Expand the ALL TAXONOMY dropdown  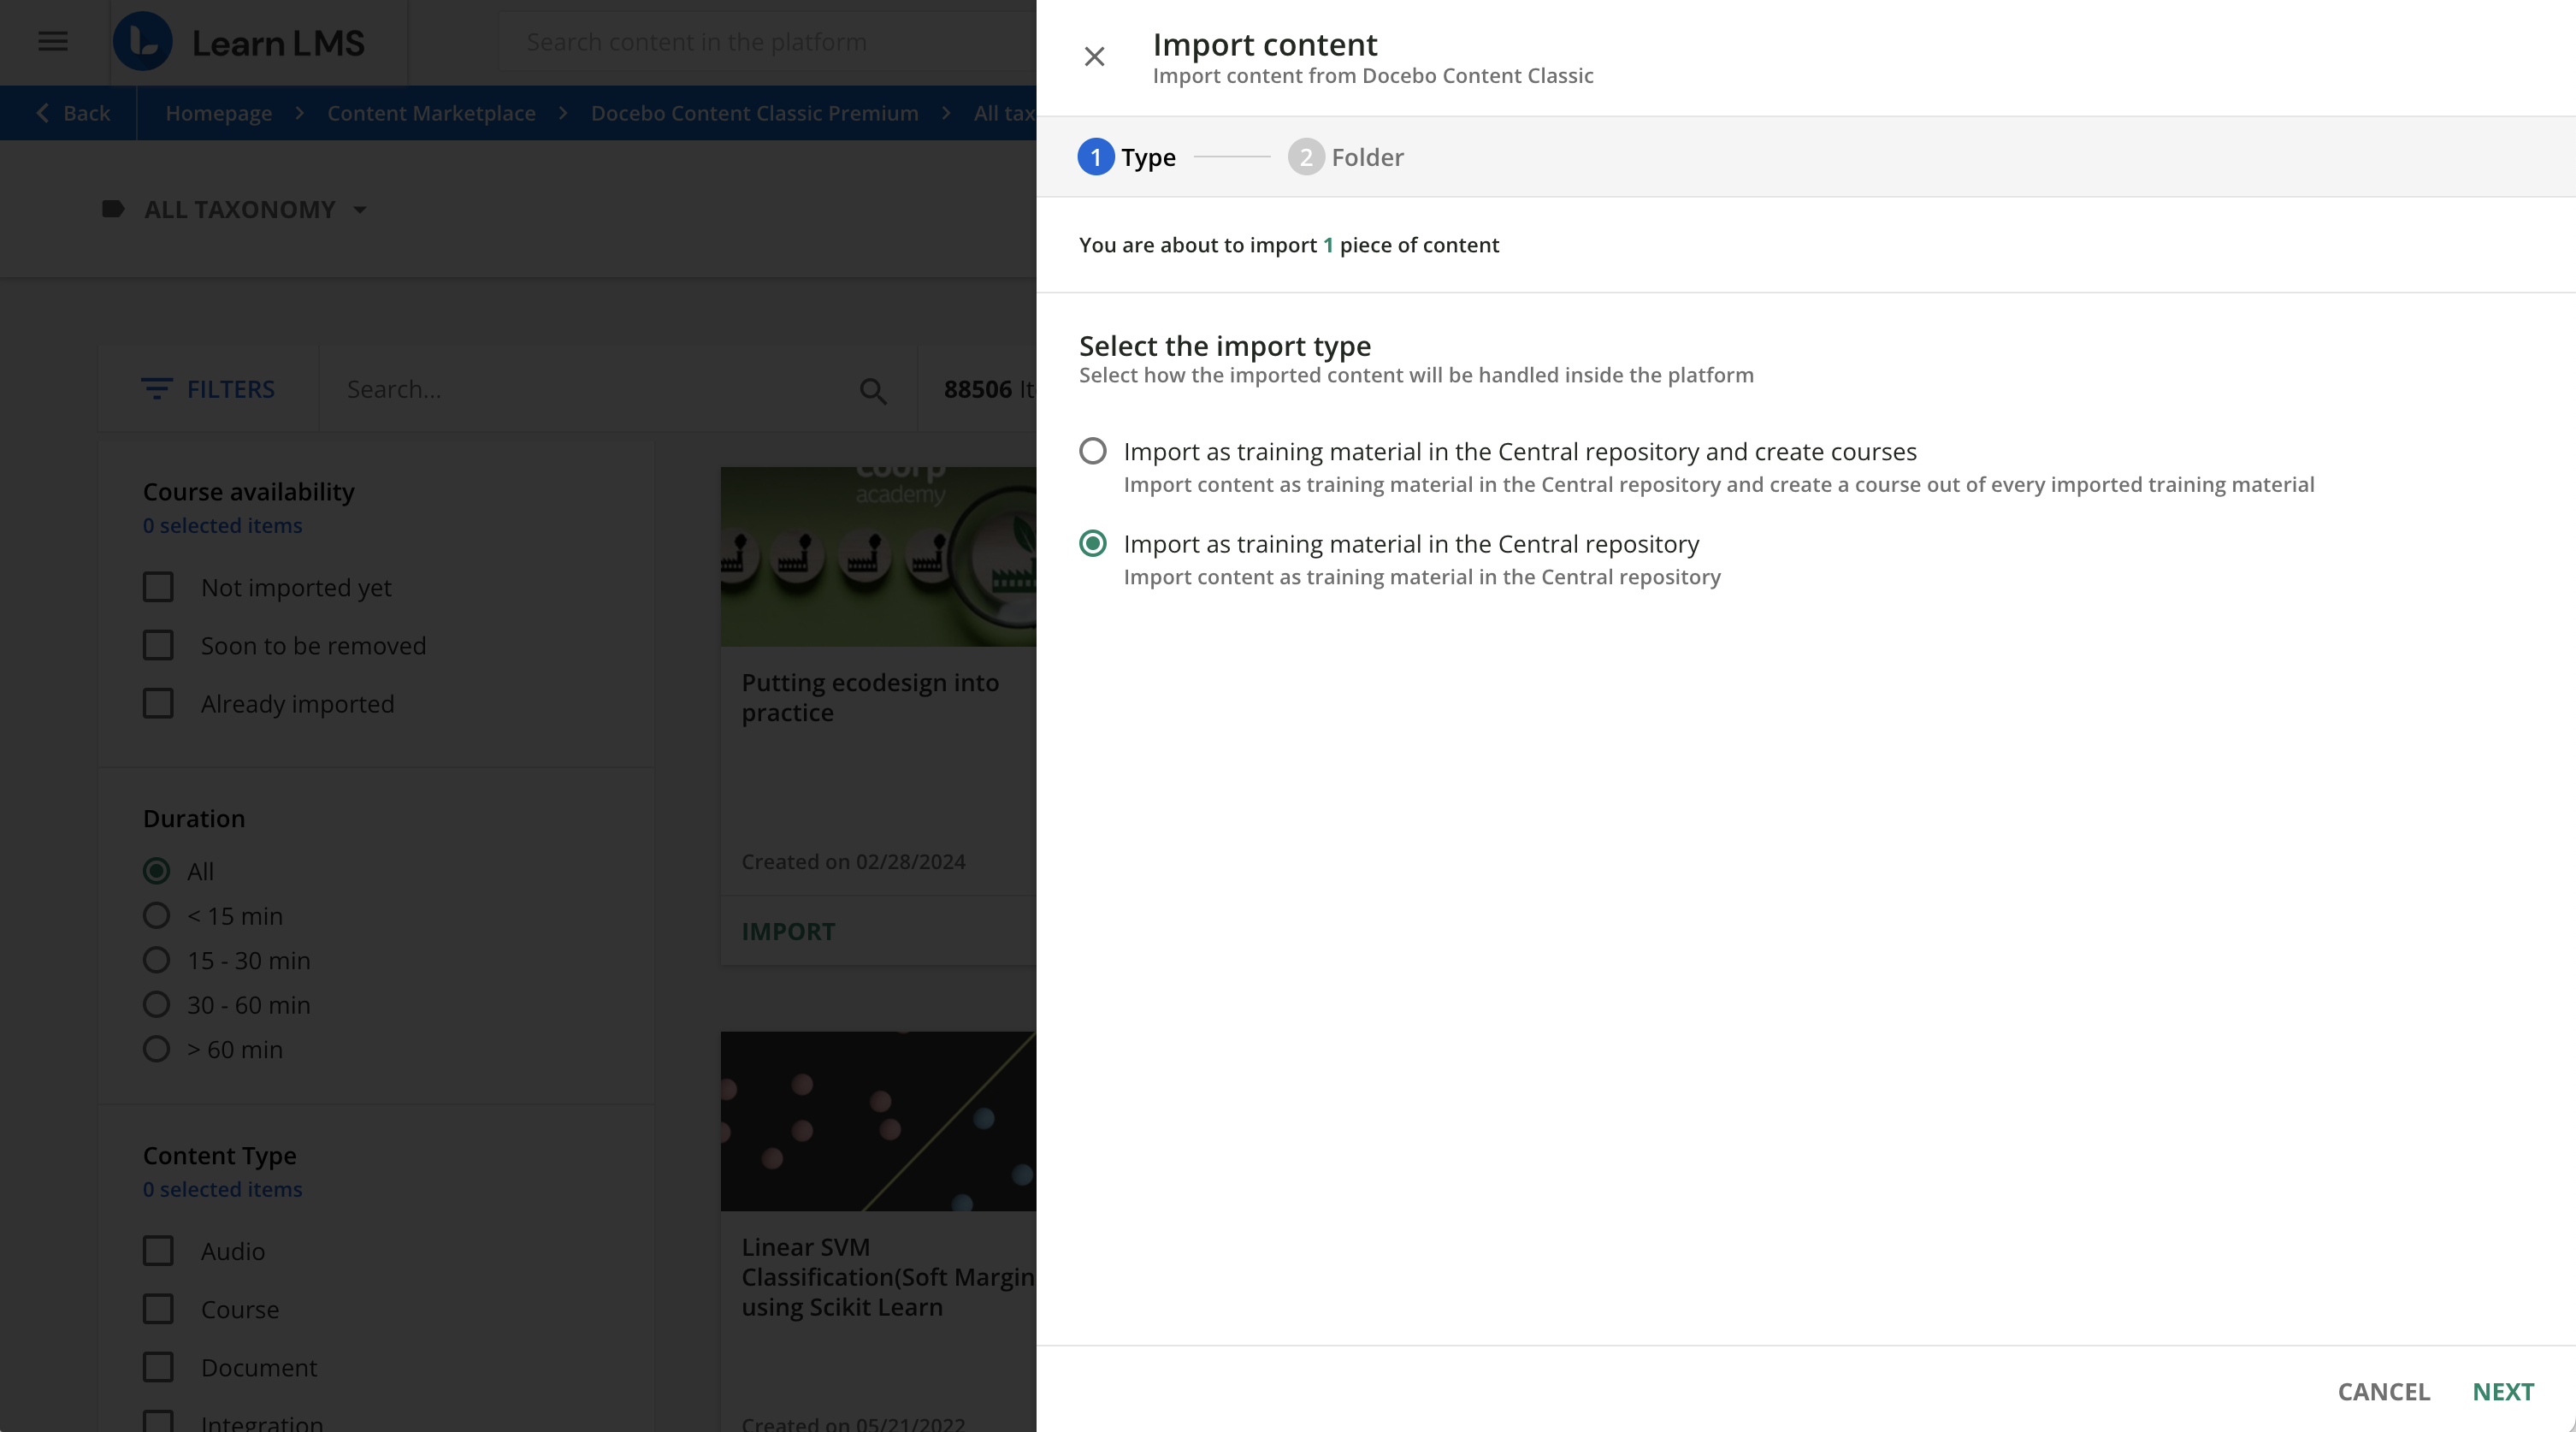[x=361, y=210]
